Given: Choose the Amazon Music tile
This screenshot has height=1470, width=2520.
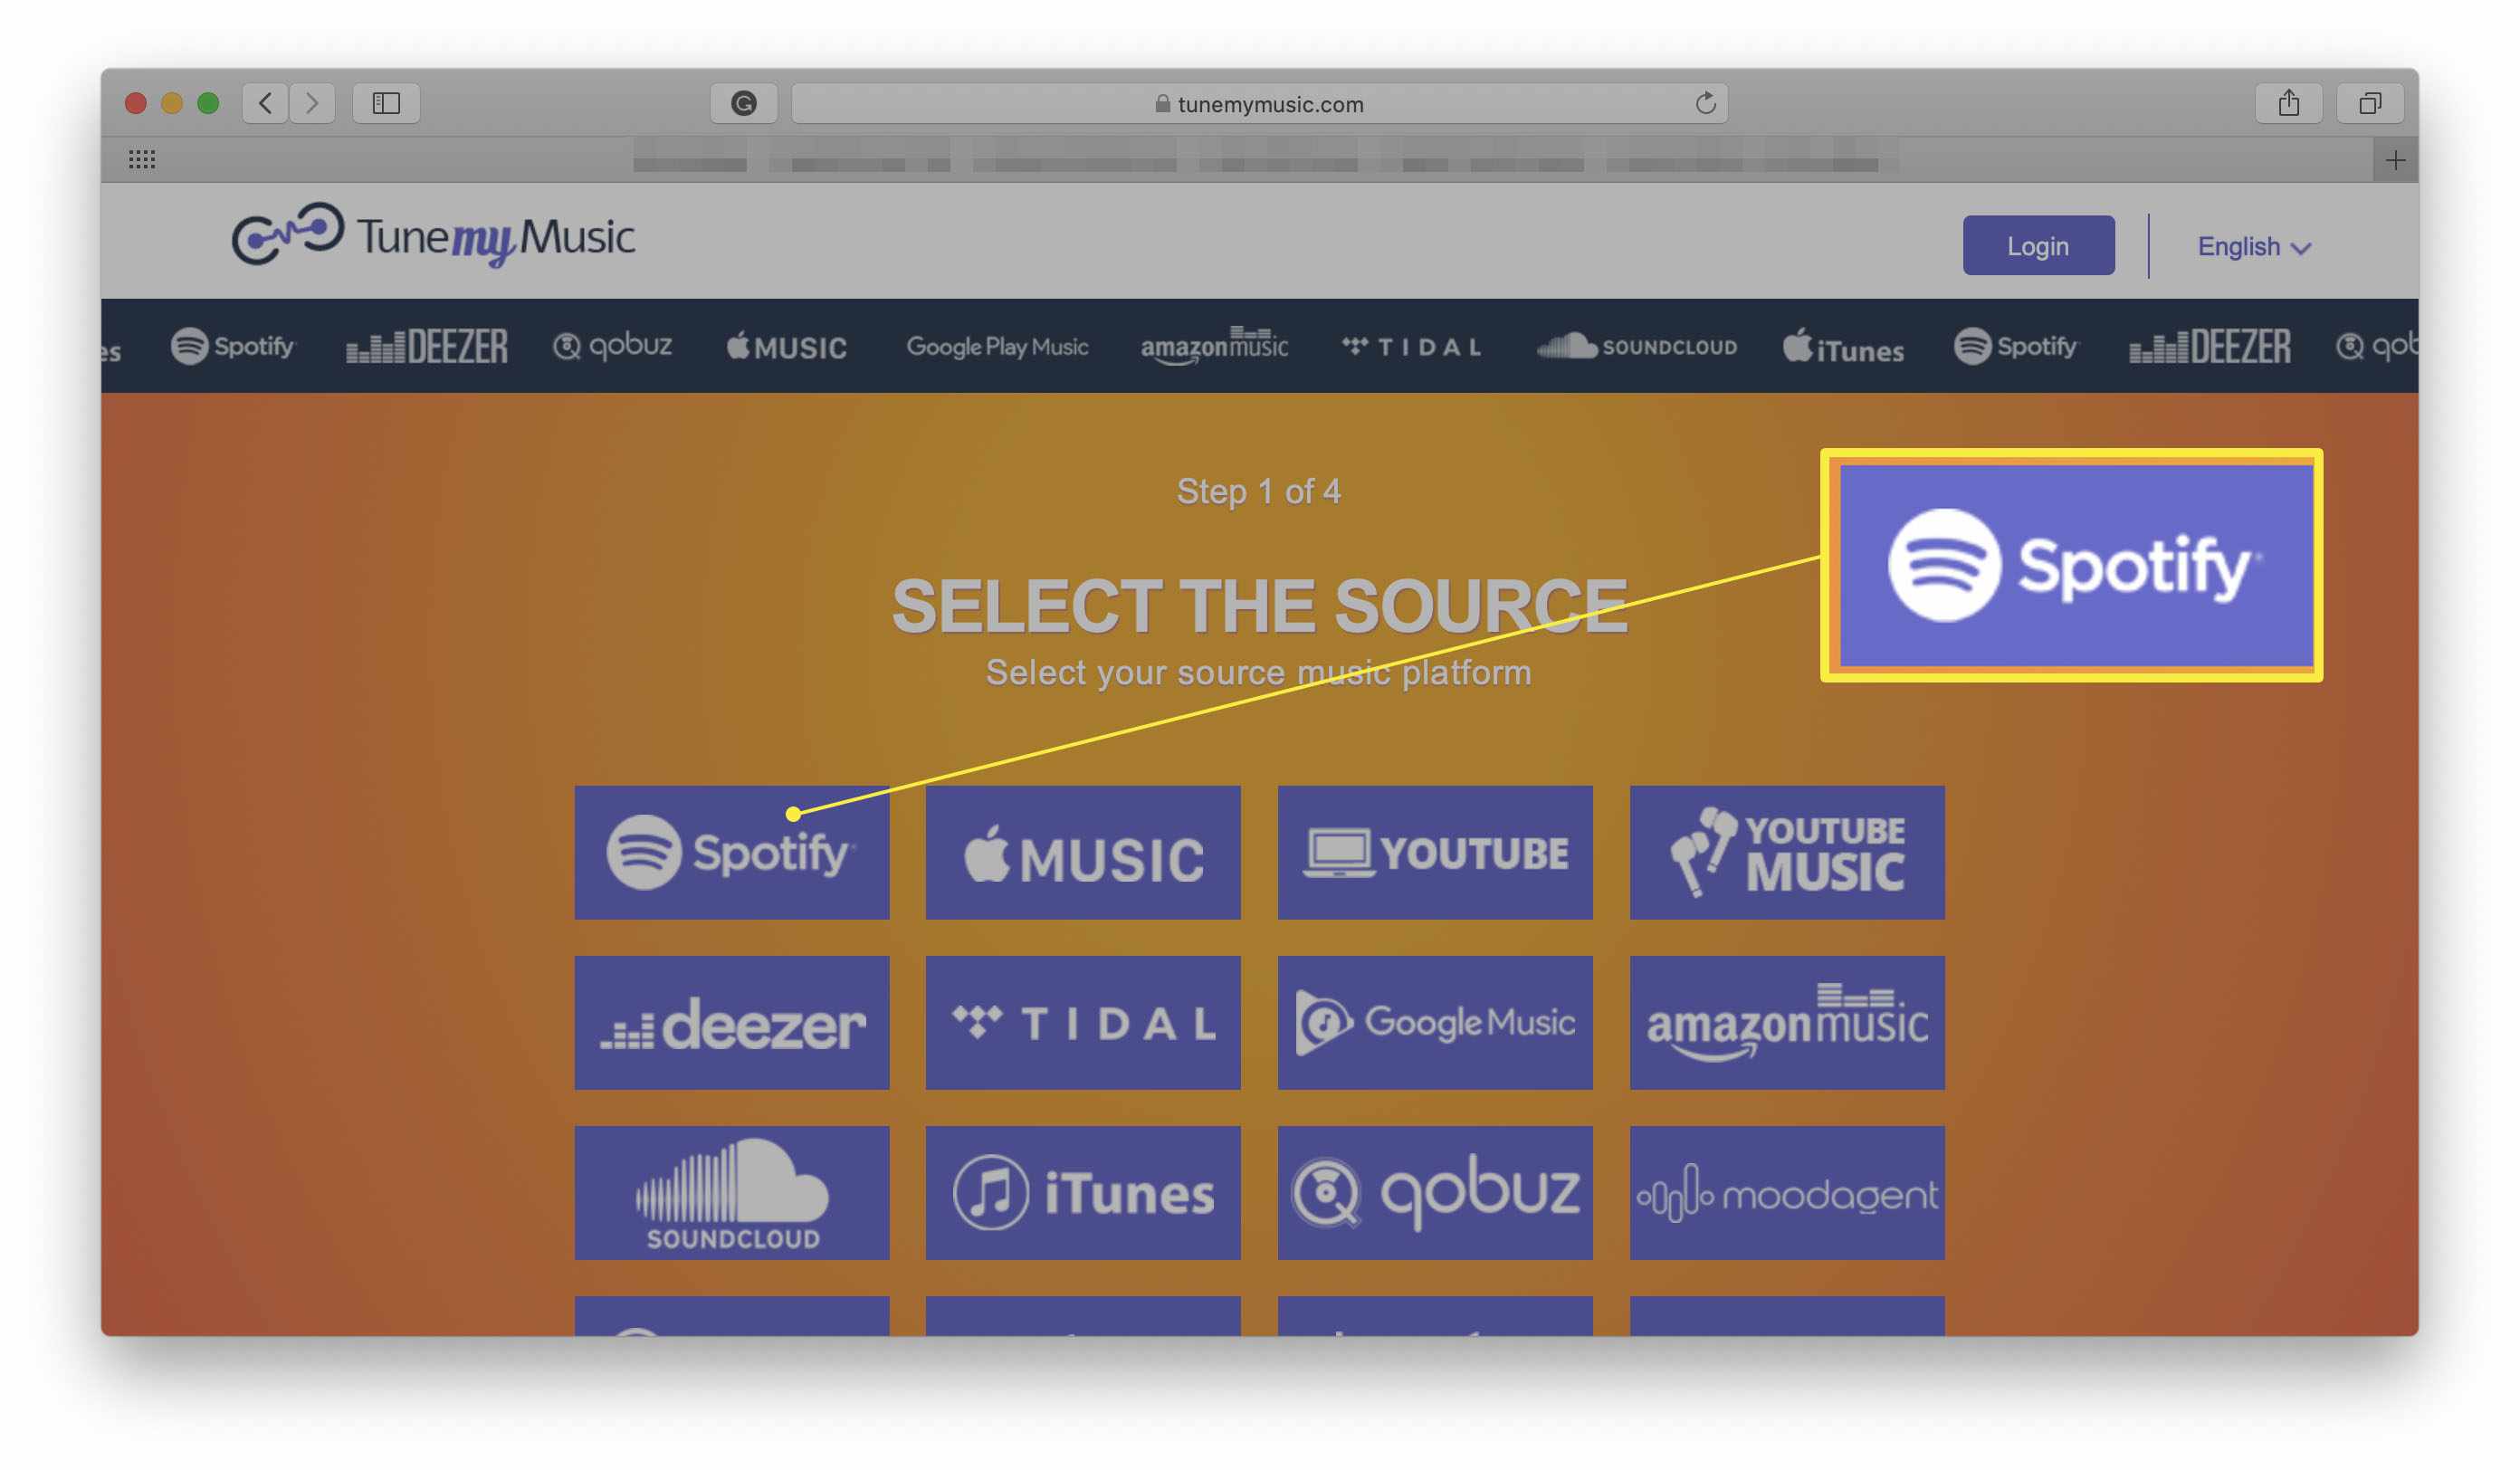Looking at the screenshot, I should click(x=1787, y=1022).
